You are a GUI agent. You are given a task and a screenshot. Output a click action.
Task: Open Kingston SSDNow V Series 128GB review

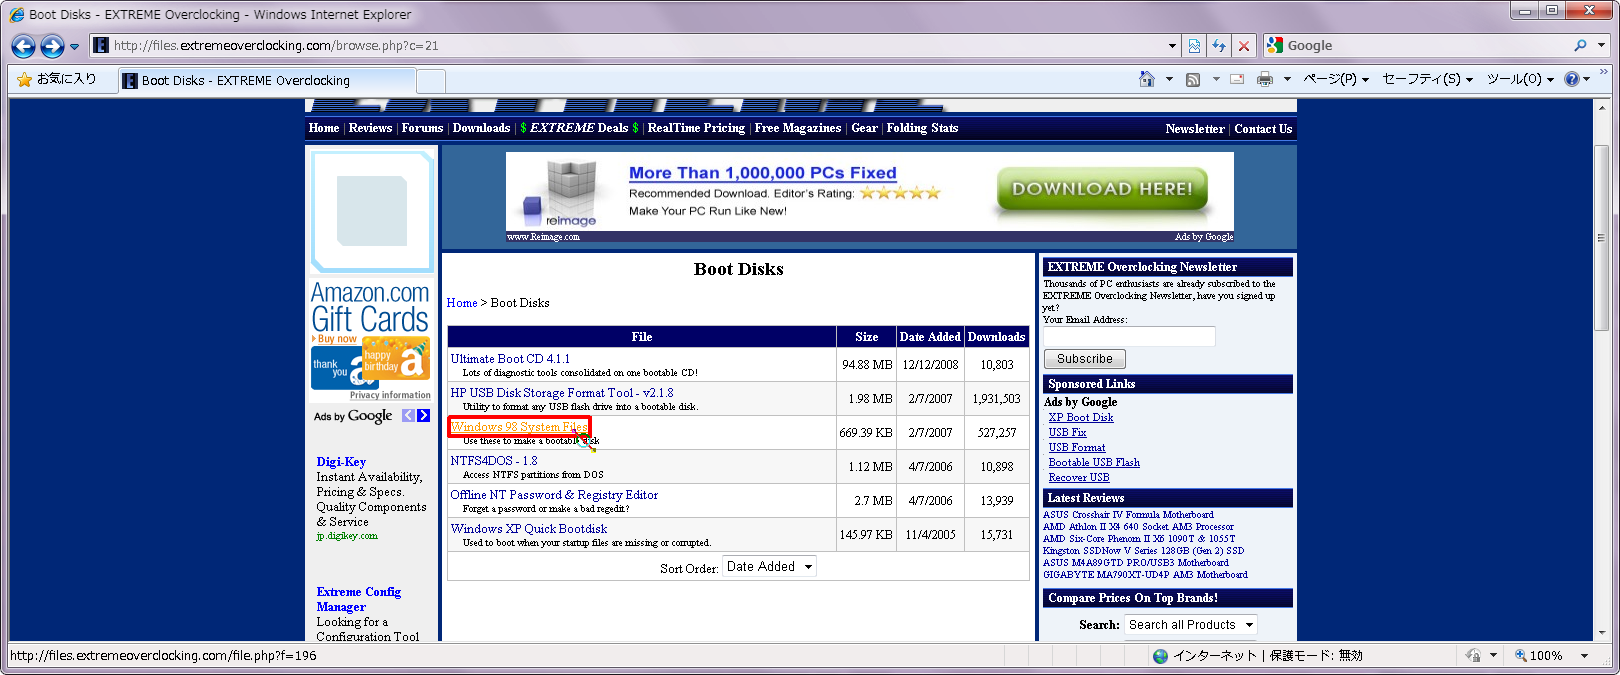[1144, 551]
